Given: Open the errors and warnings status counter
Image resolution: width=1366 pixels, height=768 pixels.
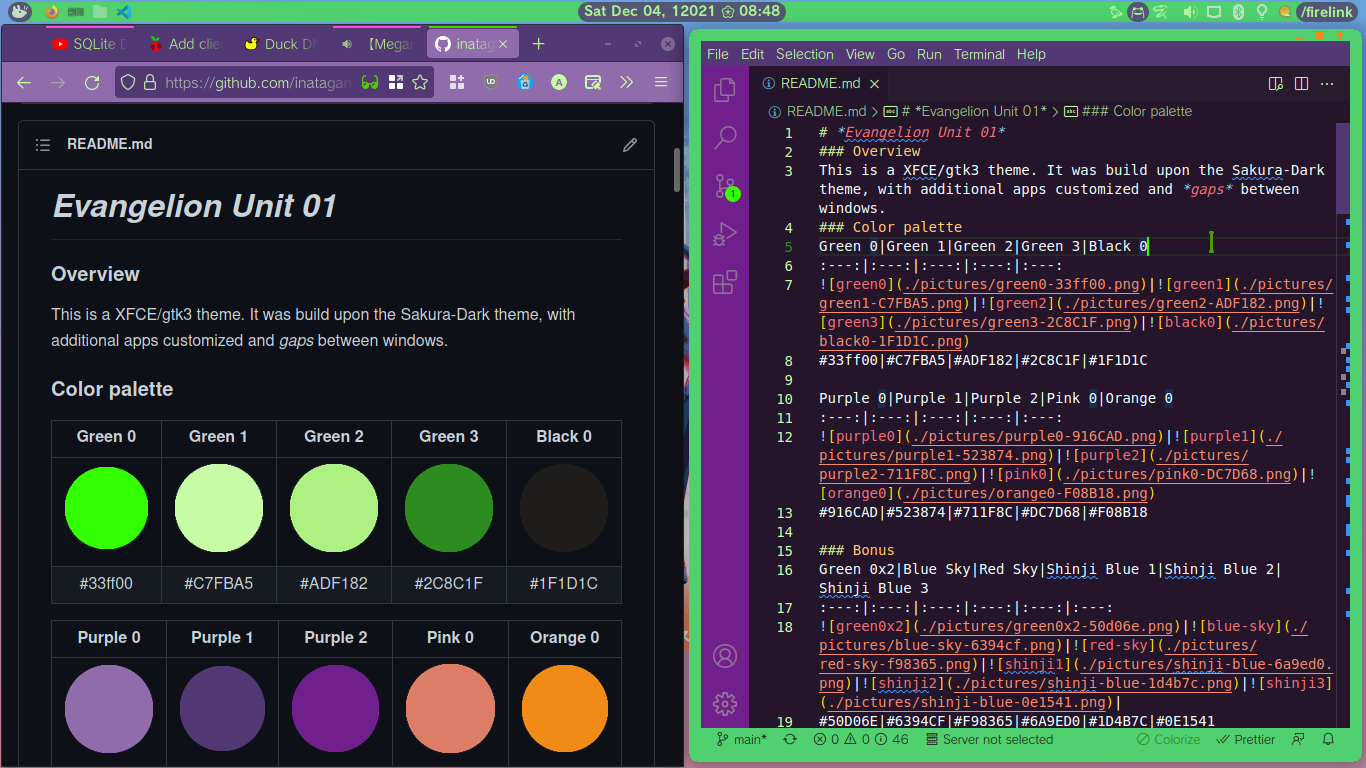Looking at the screenshot, I should coord(860,740).
